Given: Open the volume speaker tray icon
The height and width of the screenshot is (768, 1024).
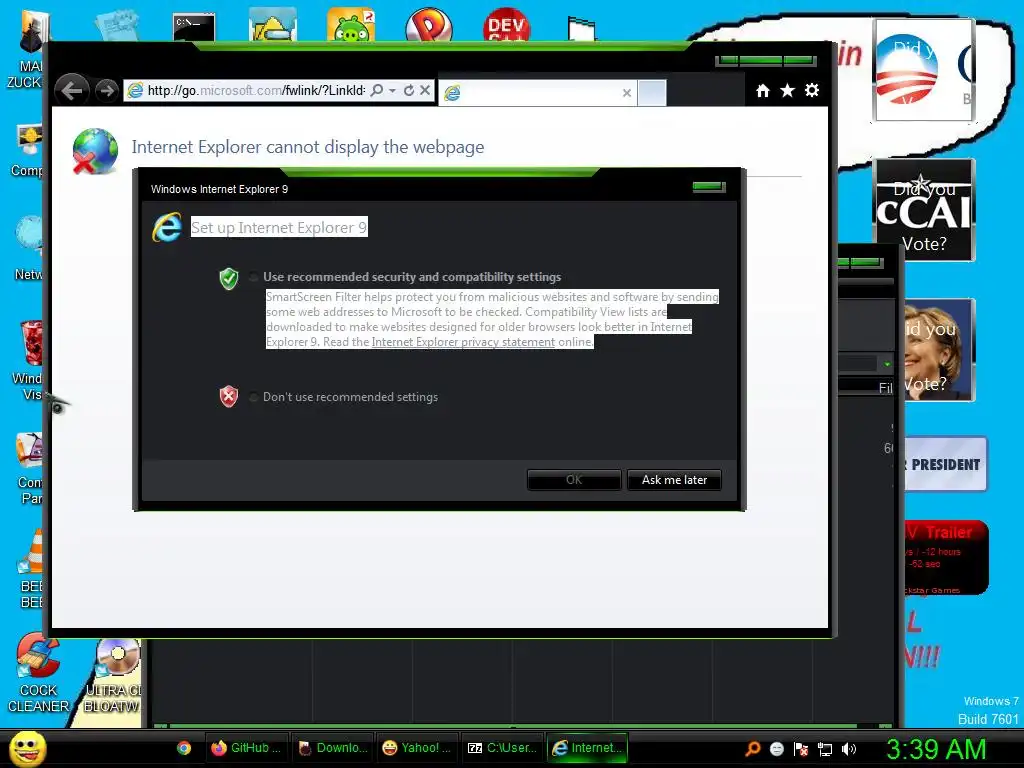Looking at the screenshot, I should [x=849, y=749].
